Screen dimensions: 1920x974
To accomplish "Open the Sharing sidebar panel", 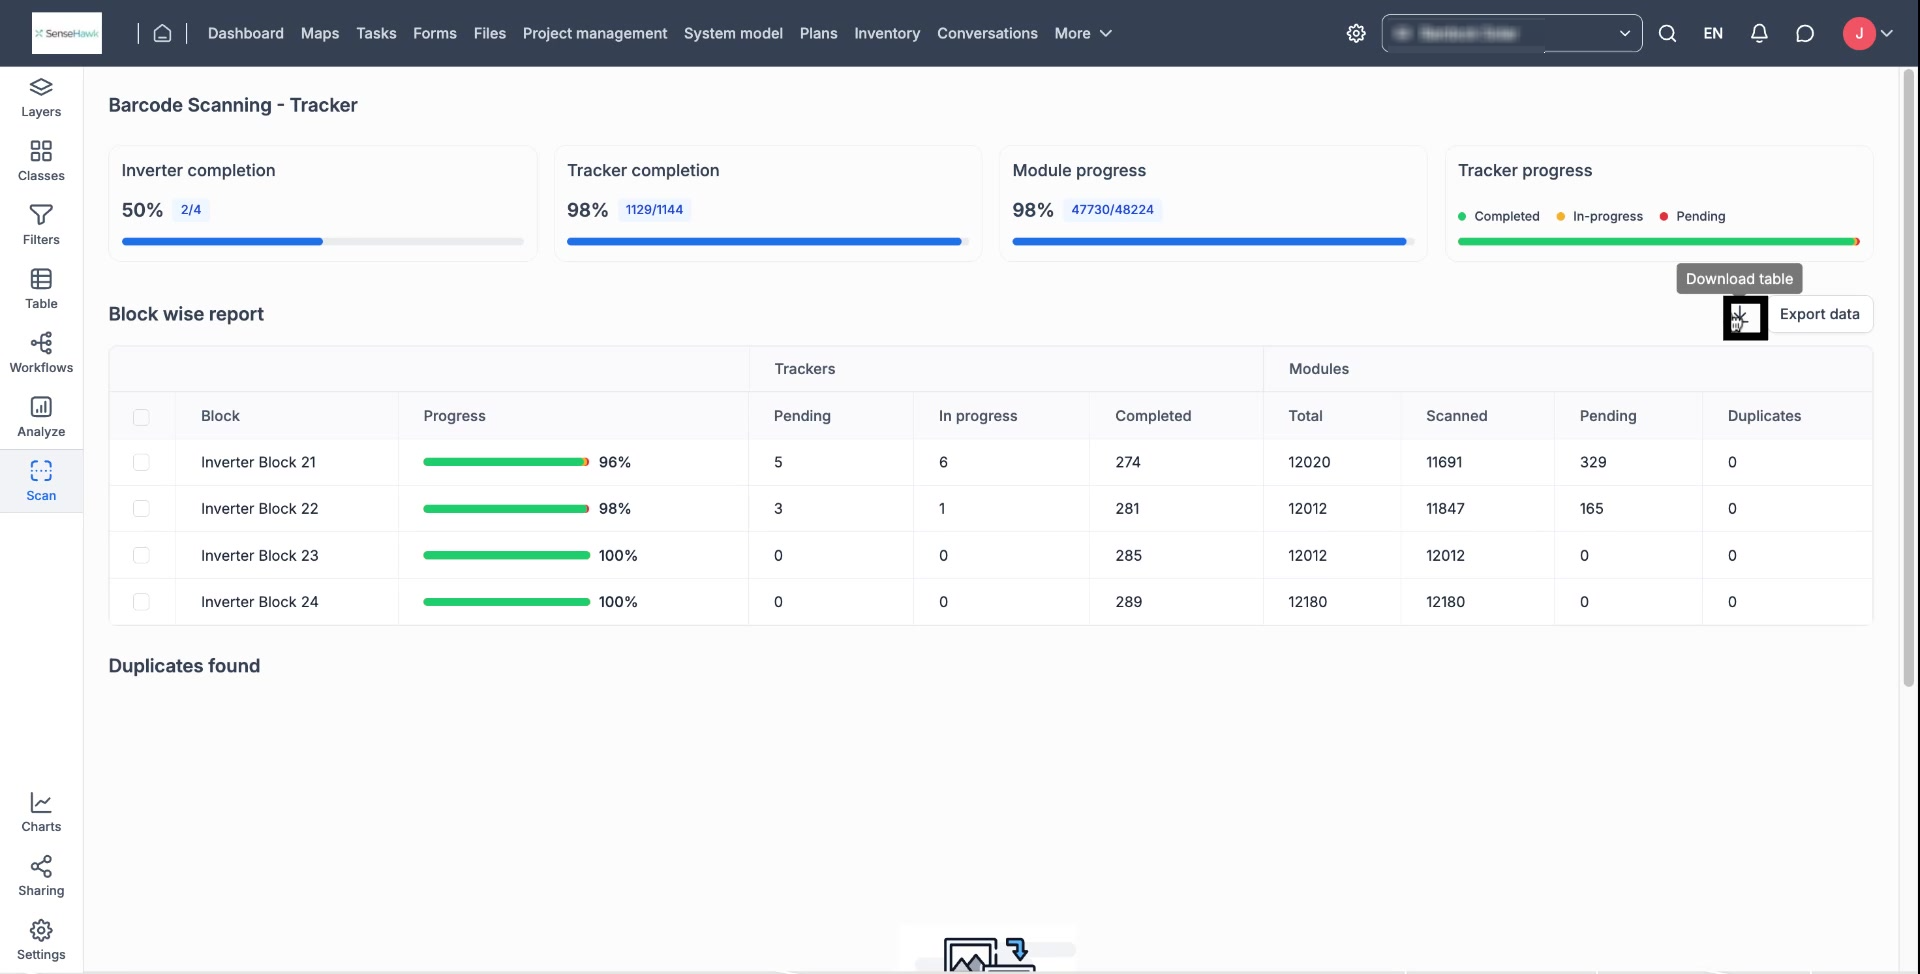I will point(41,877).
